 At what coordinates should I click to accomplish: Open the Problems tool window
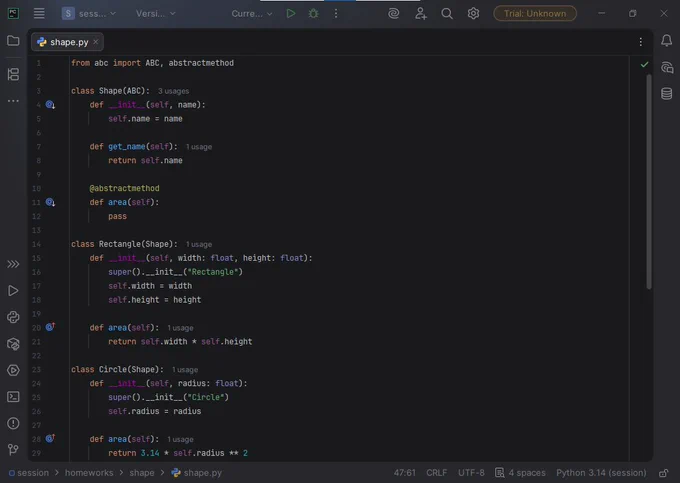(13, 423)
